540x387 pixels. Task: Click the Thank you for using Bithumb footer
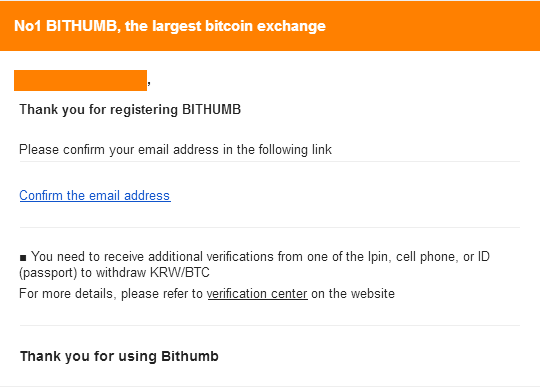[119, 356]
